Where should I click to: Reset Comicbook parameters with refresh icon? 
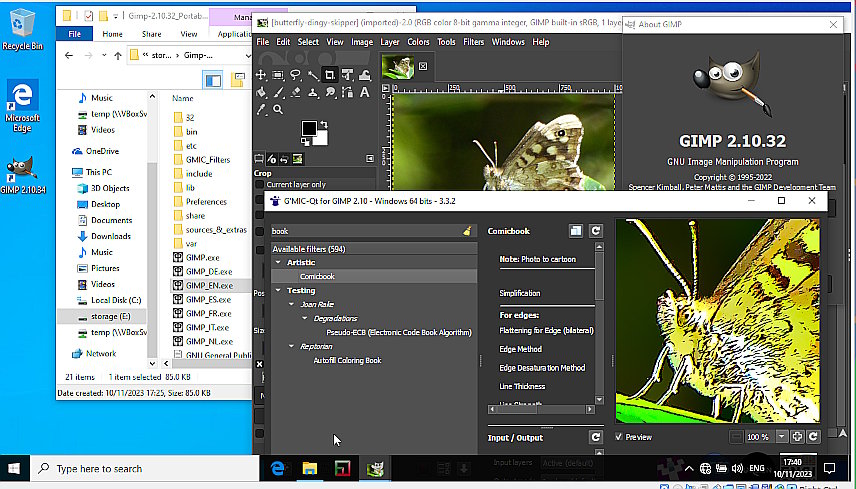(x=596, y=231)
